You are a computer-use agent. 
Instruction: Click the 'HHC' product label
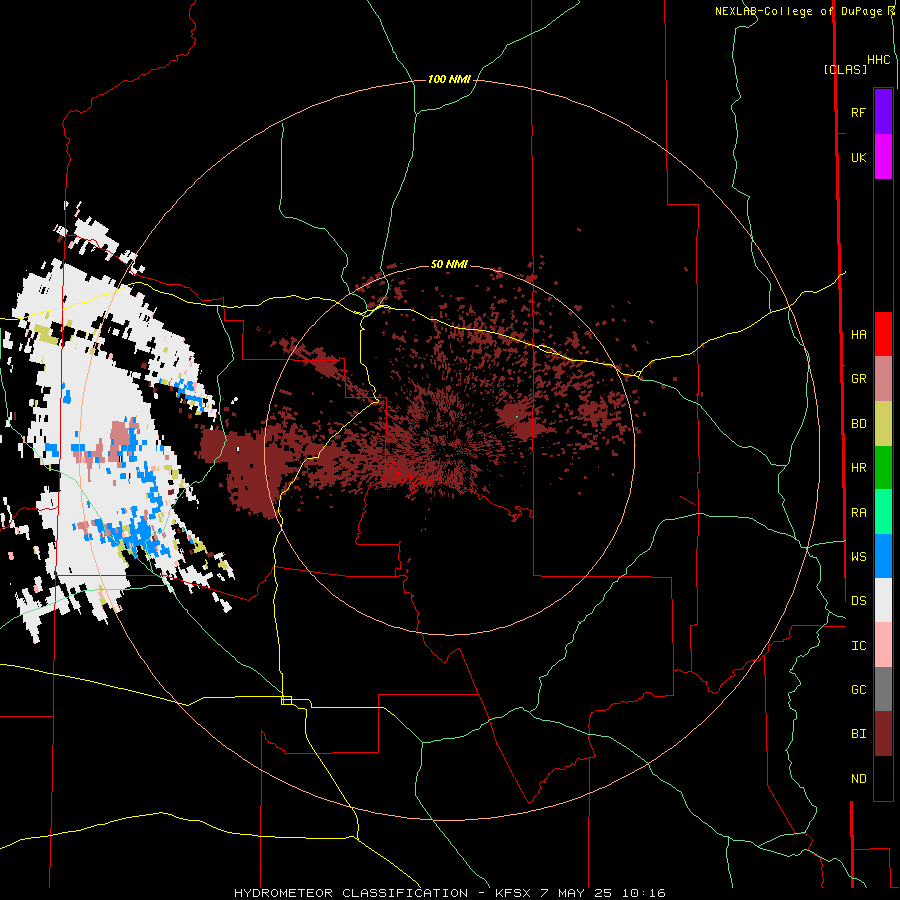pos(879,60)
